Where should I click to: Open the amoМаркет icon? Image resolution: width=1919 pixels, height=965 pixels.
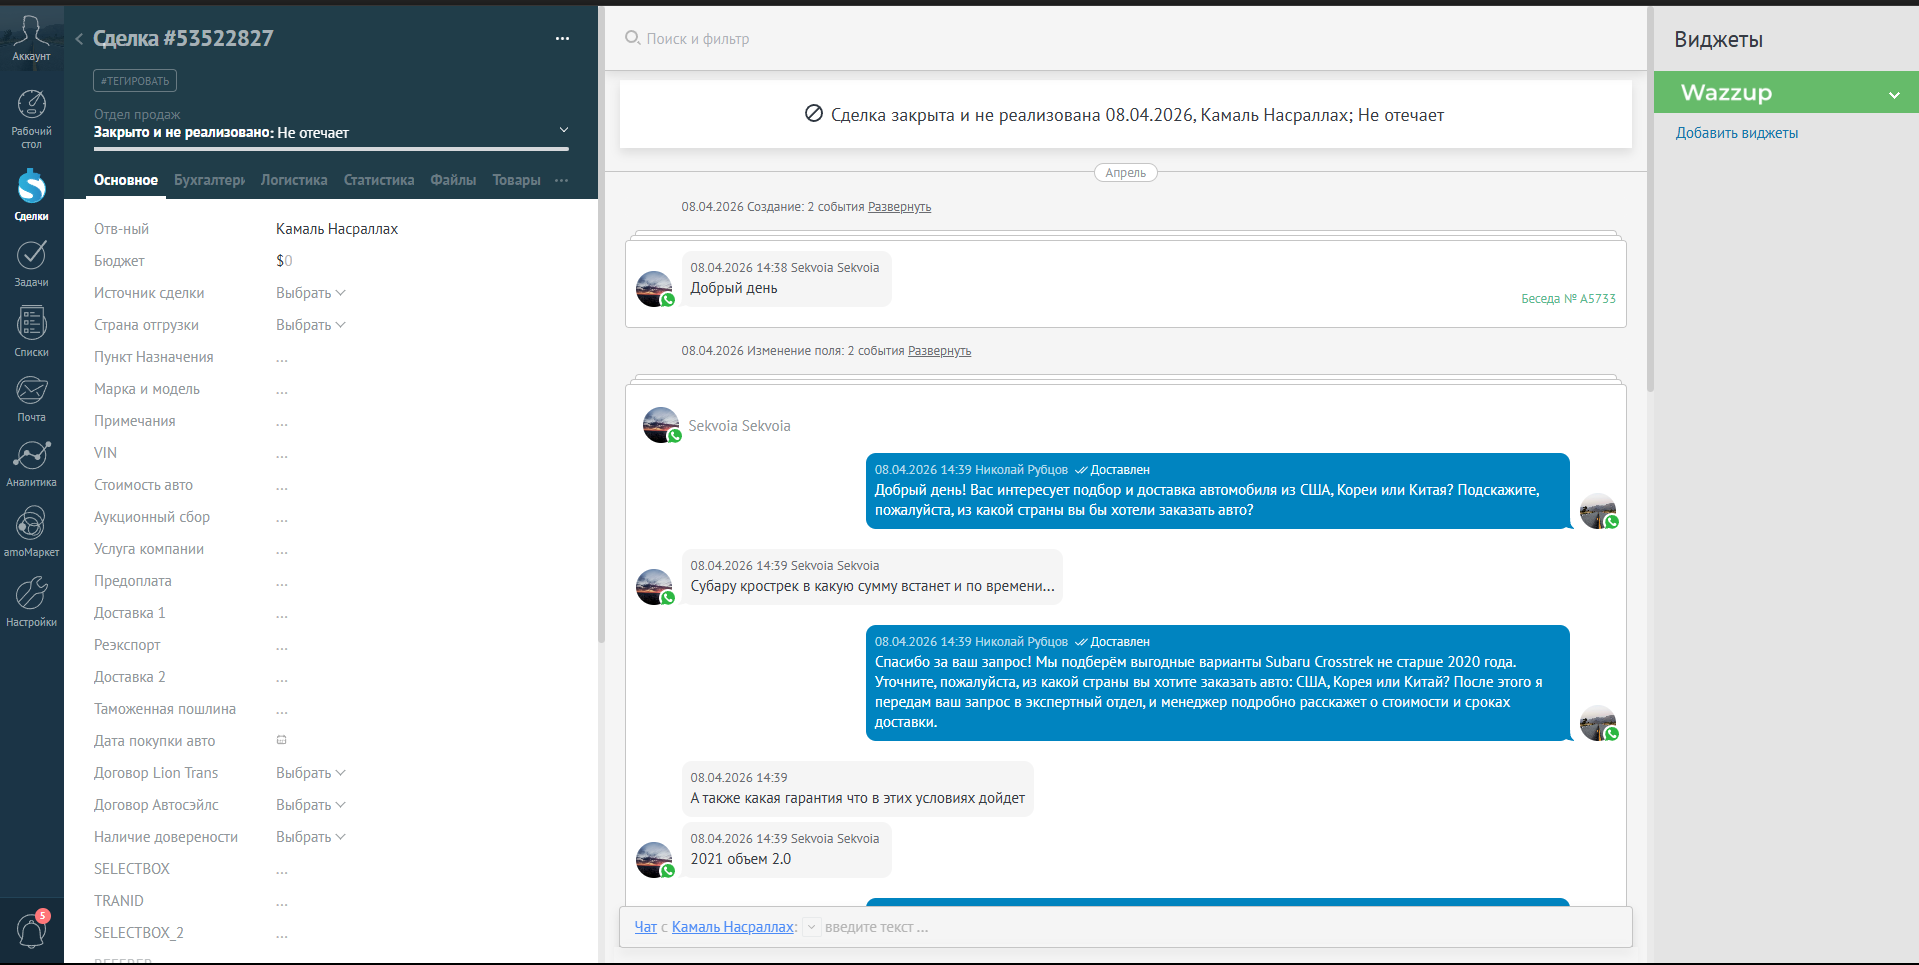click(x=31, y=524)
